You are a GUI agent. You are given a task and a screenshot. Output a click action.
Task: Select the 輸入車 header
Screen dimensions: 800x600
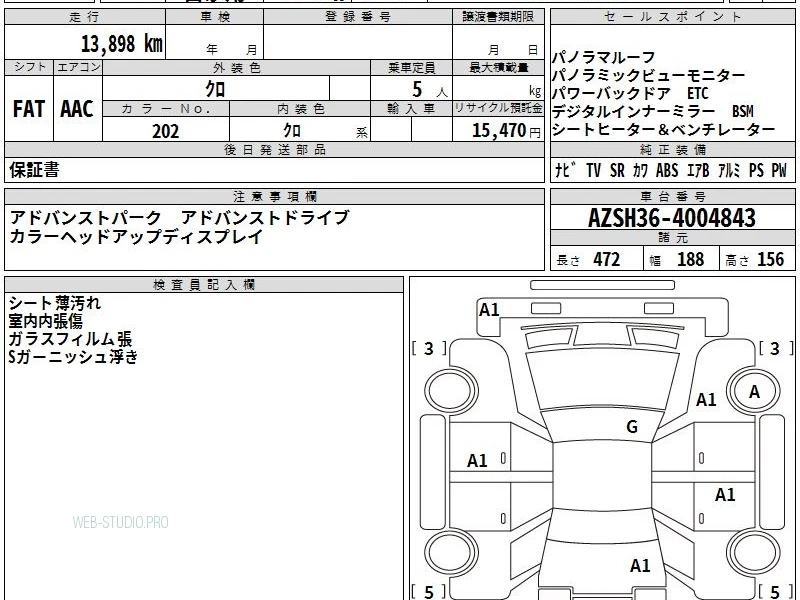click(x=411, y=109)
